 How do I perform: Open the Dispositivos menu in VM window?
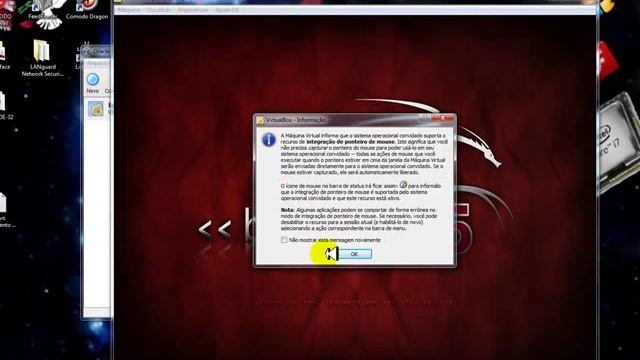(x=193, y=10)
